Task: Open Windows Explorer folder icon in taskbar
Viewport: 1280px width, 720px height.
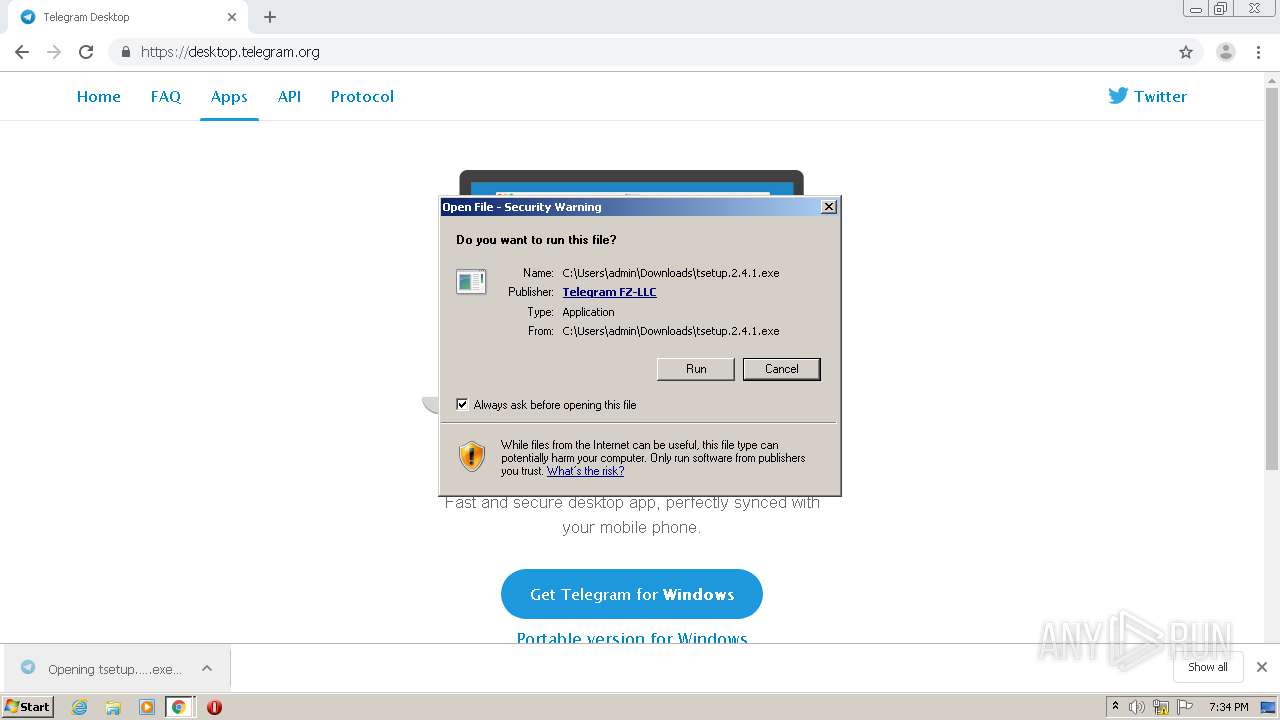Action: click(x=113, y=707)
